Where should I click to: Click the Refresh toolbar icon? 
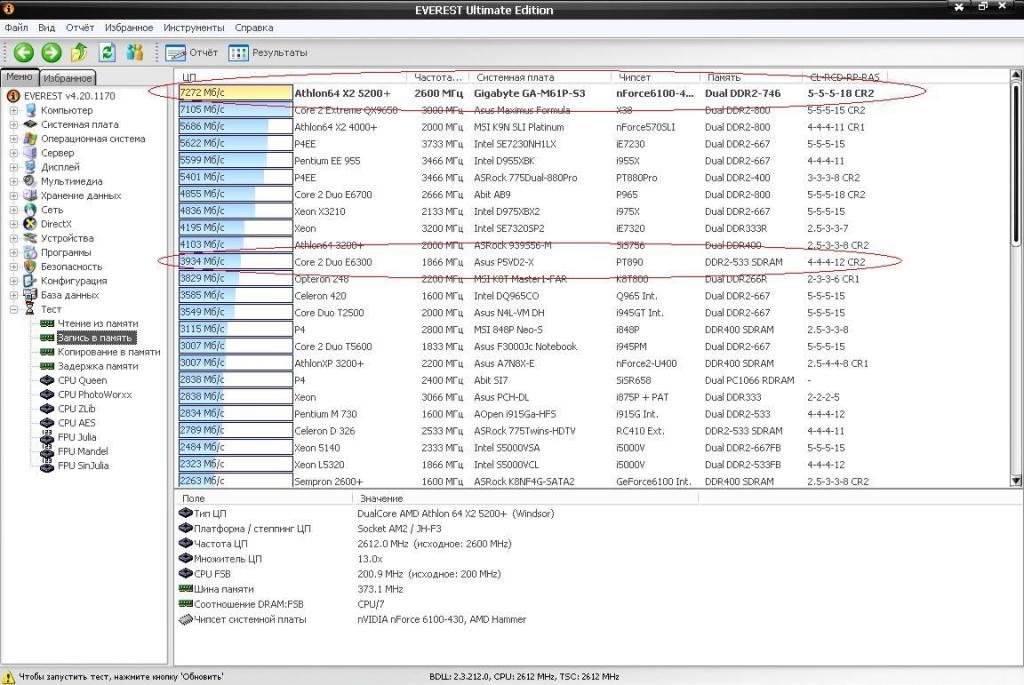107,52
